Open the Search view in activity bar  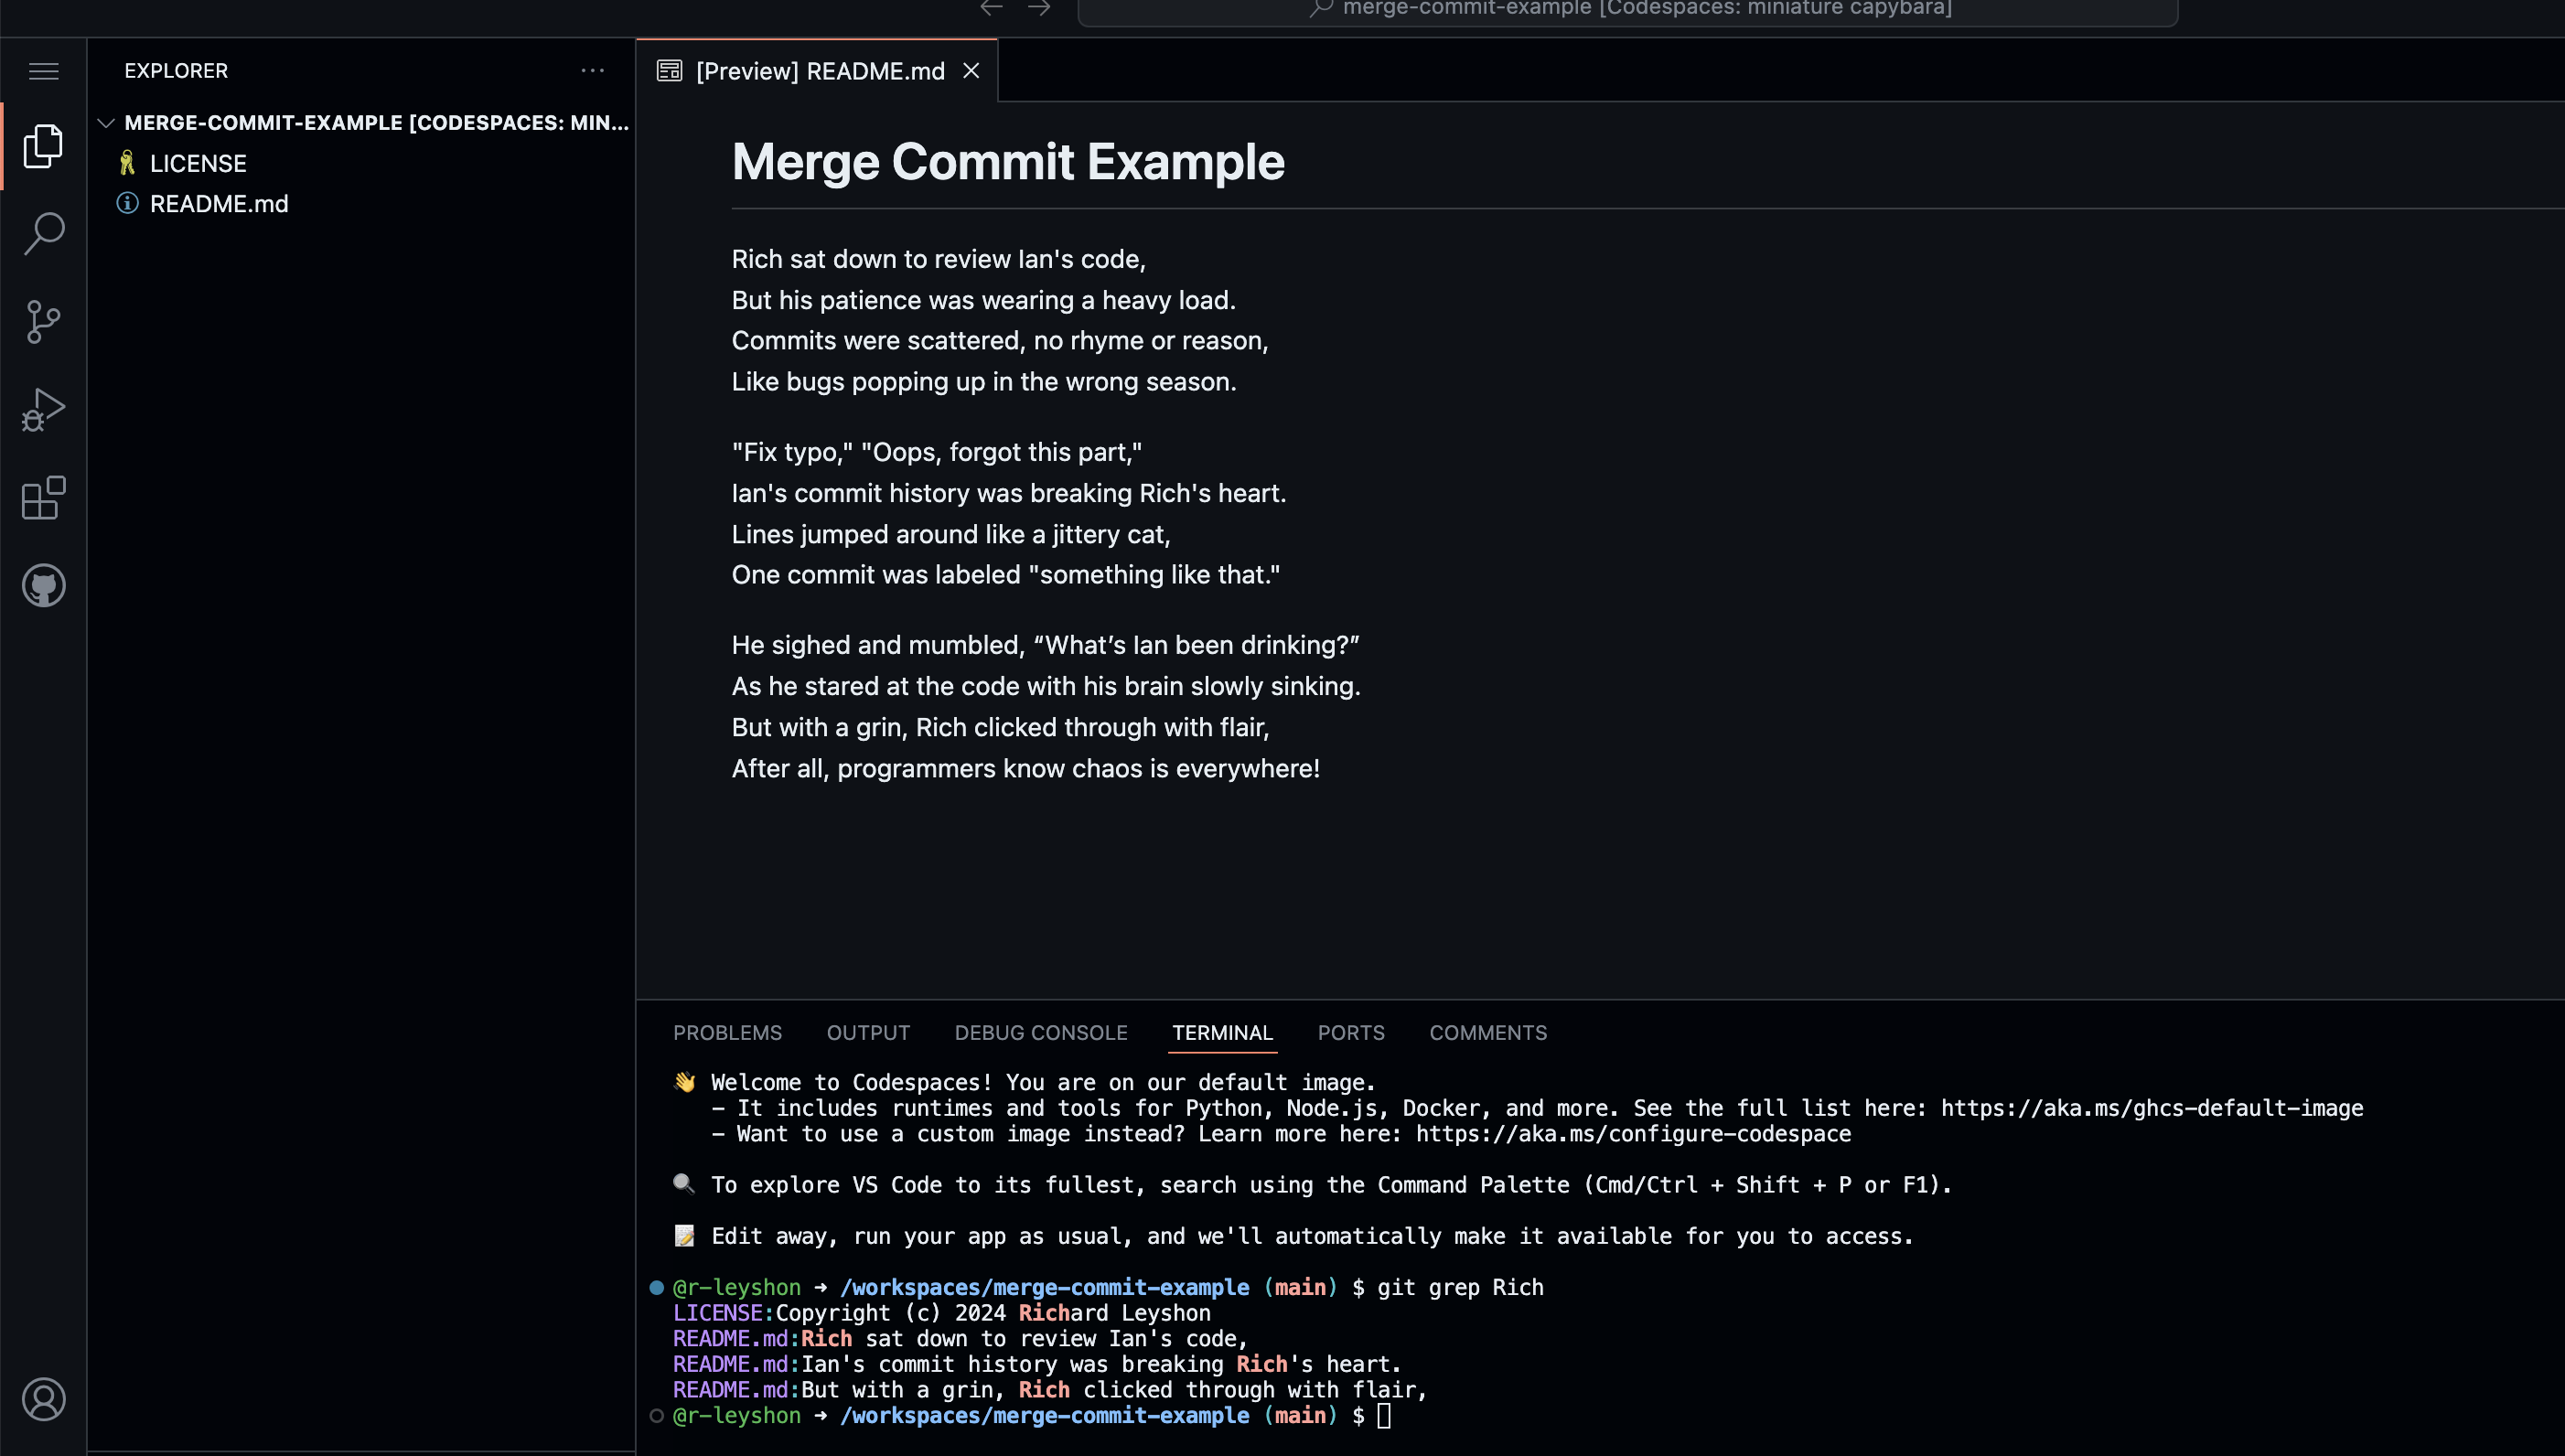[x=43, y=233]
